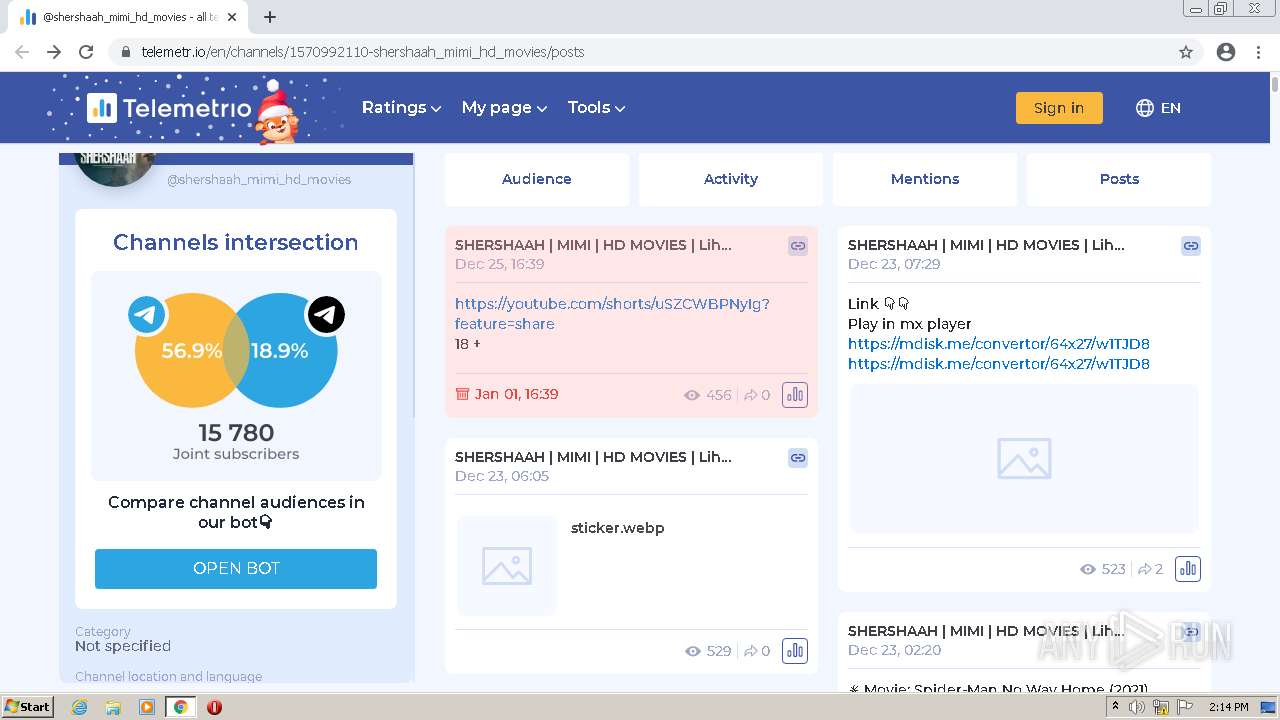Click the orange Telegram circle icon

click(x=147, y=315)
